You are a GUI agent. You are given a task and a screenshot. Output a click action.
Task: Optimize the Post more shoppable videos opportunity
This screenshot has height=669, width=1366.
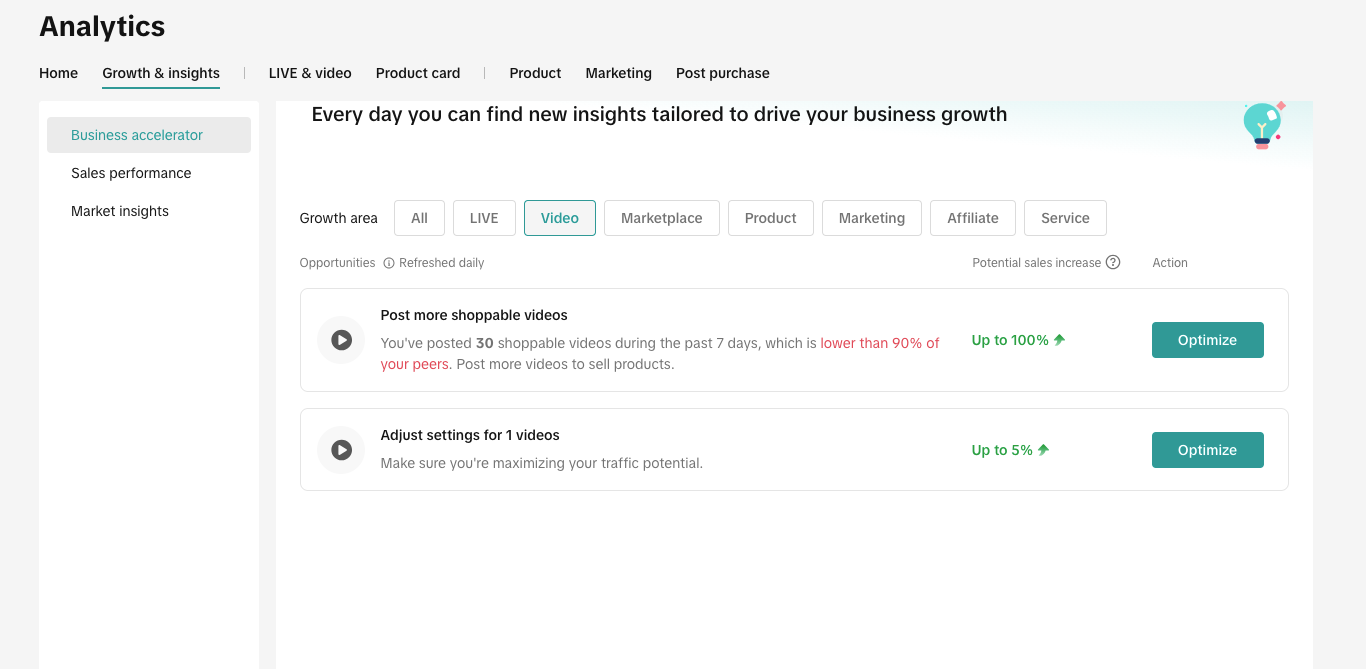coord(1207,340)
